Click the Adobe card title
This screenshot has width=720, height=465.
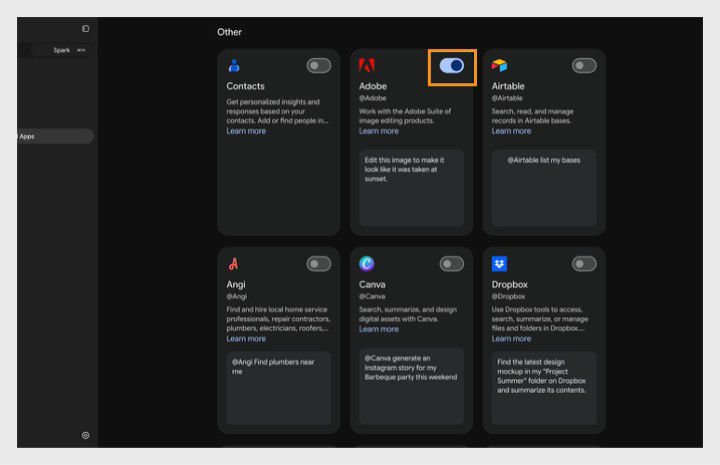coord(373,86)
